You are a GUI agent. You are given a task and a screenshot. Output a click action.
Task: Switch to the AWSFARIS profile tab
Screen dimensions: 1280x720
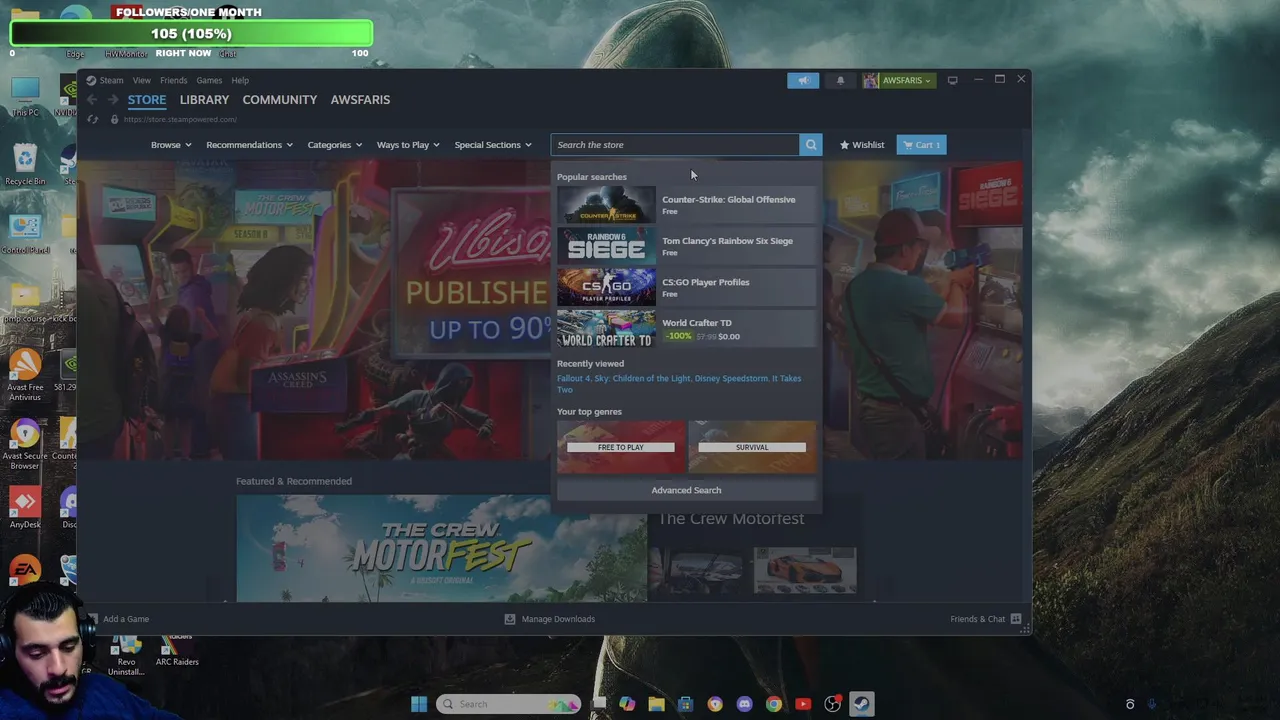click(x=360, y=100)
